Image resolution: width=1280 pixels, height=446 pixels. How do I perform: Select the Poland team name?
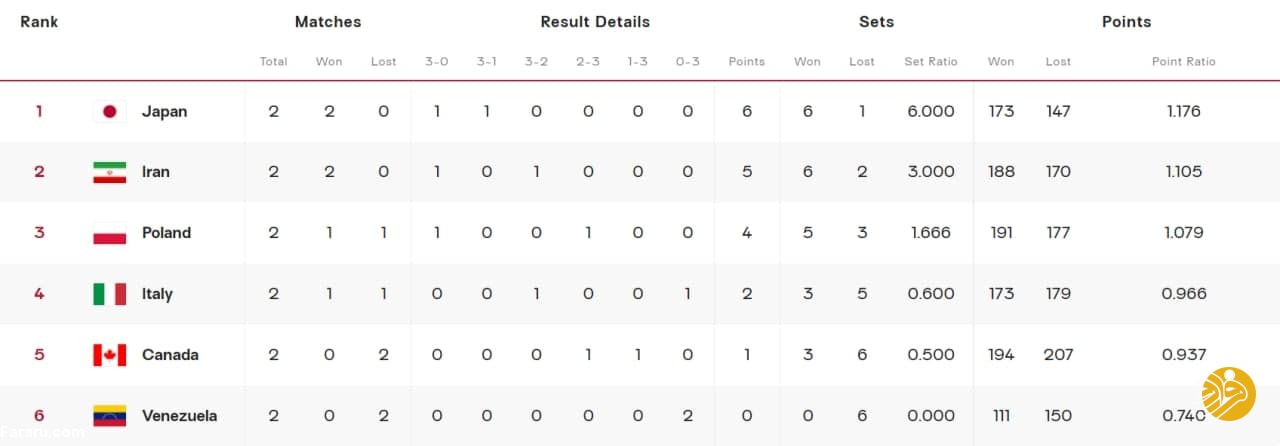166,233
